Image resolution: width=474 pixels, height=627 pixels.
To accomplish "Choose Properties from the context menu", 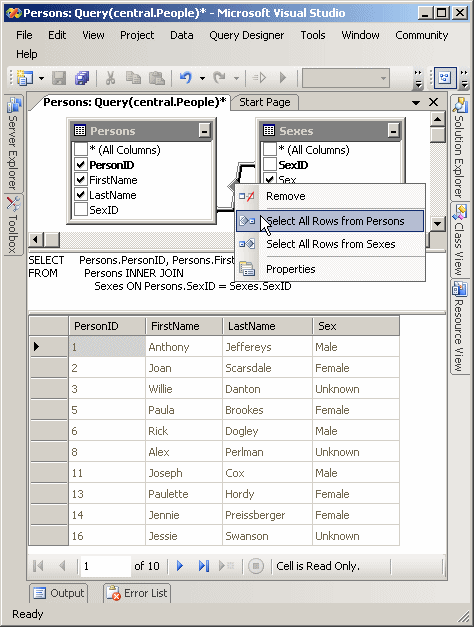I will coord(330,269).
